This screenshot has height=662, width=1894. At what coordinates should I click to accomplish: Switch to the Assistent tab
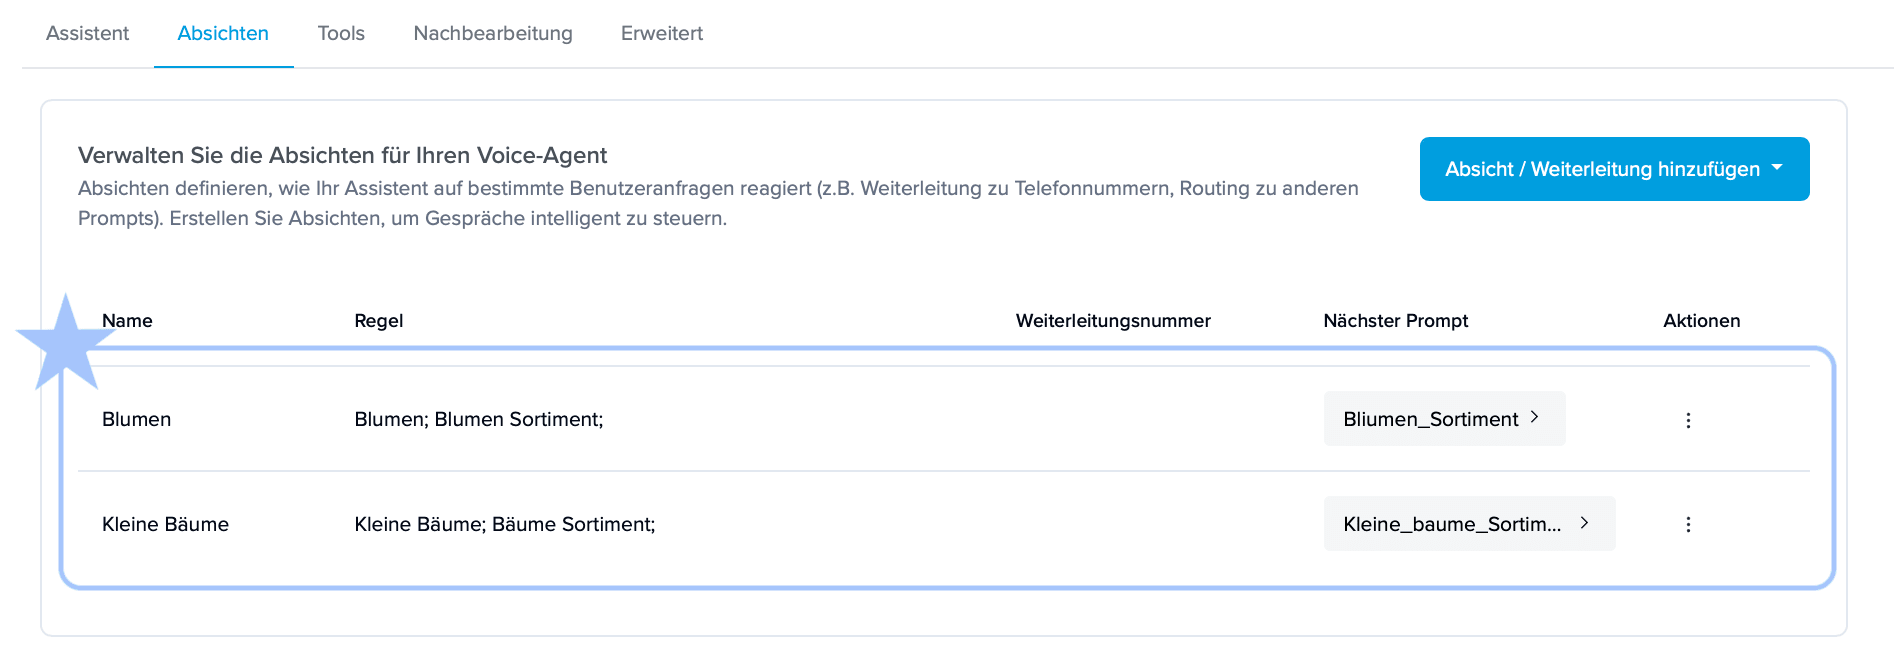[88, 33]
